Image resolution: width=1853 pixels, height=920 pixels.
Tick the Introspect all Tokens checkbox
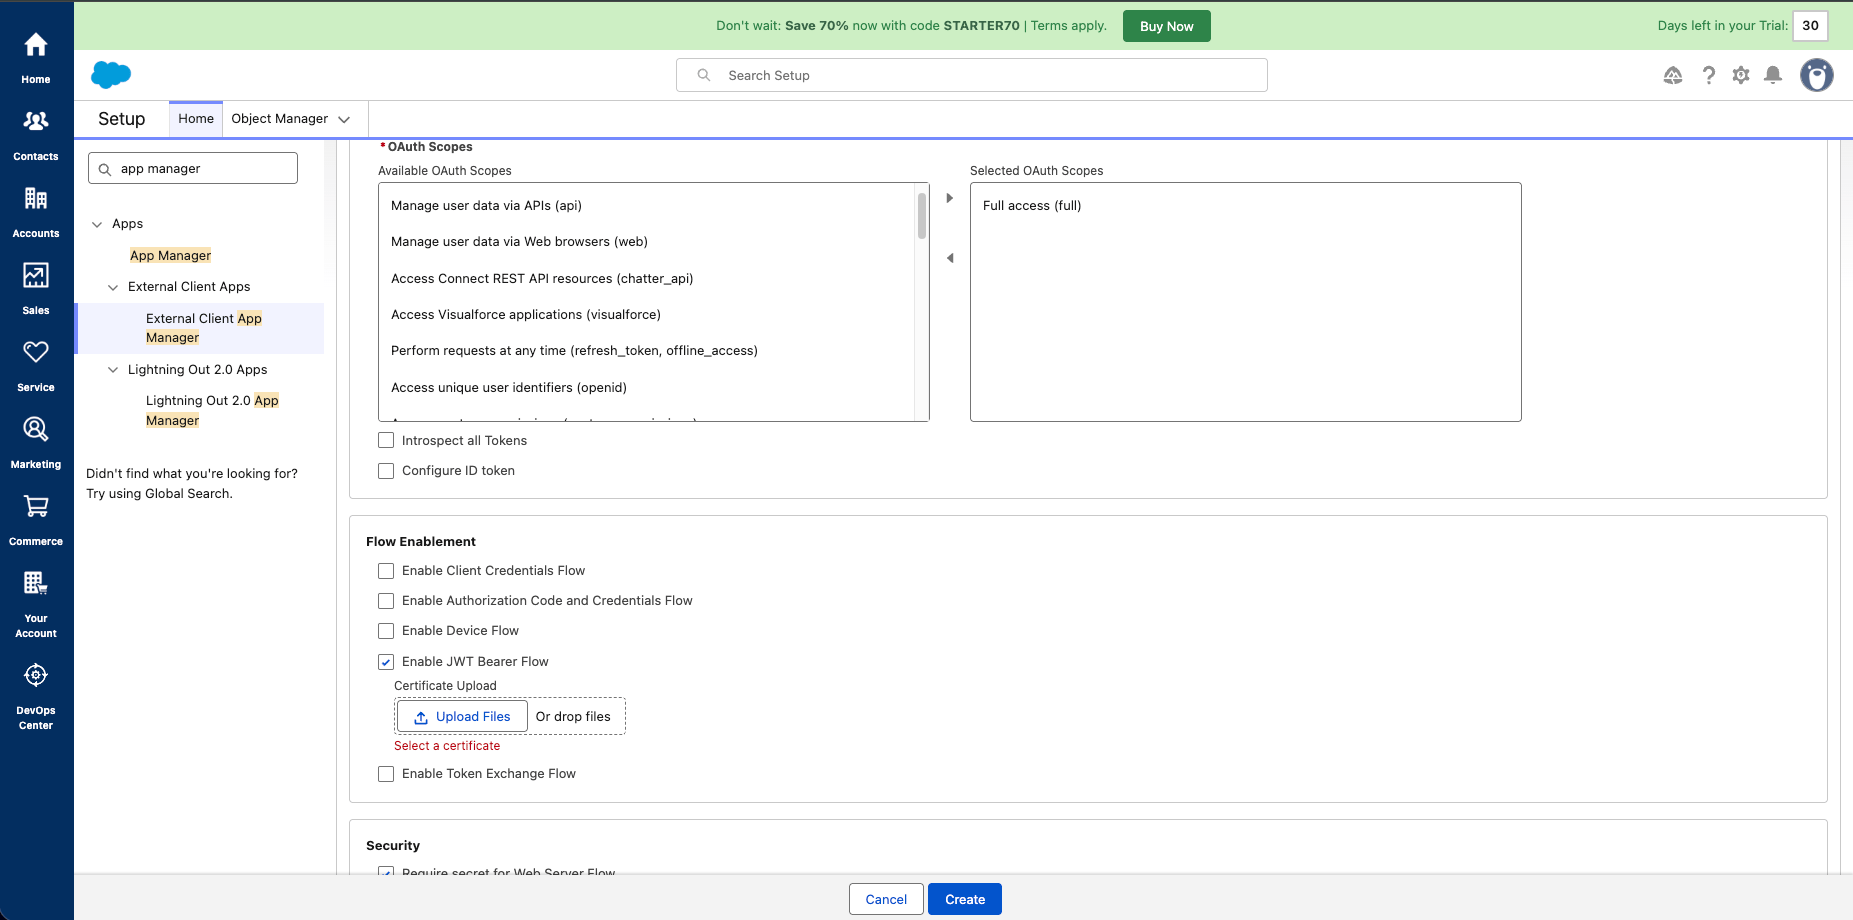coord(386,440)
